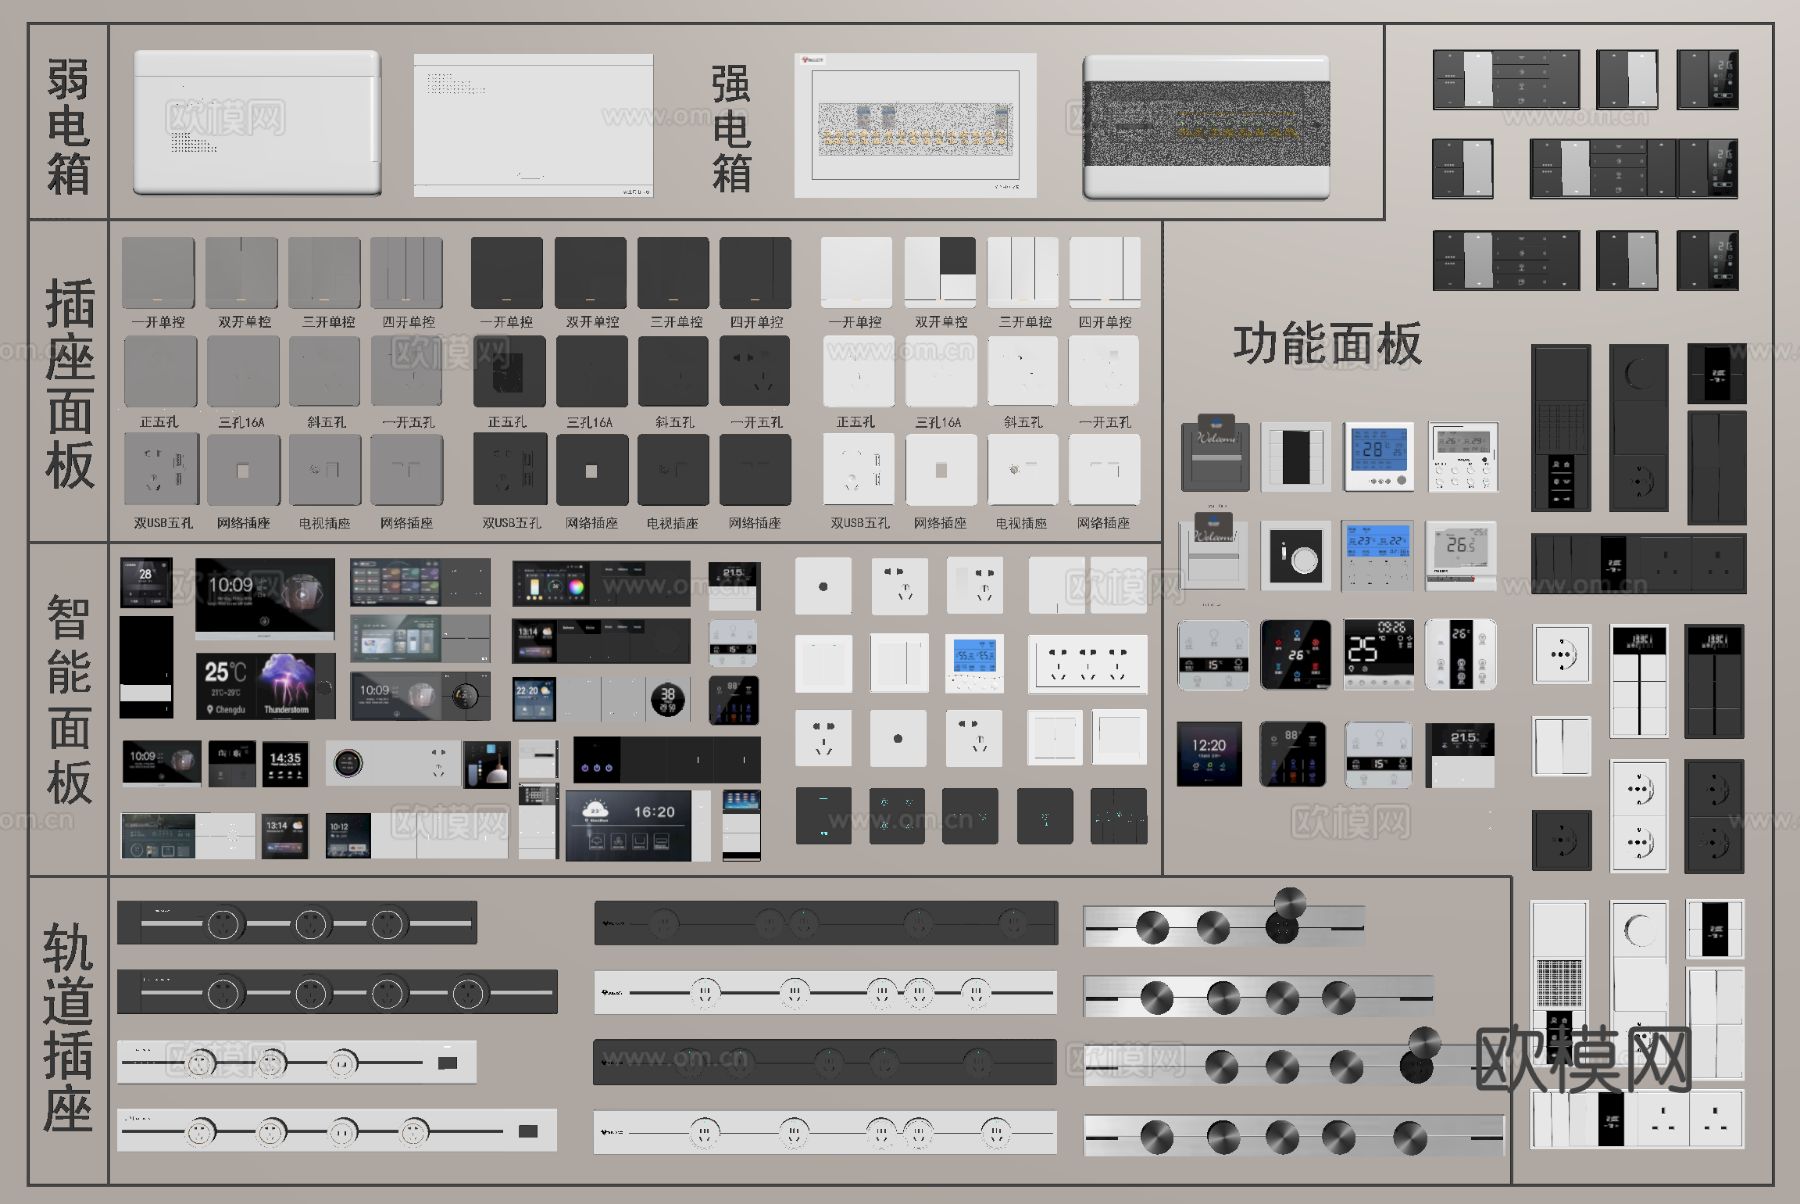Screen dimensions: 1800x1204
Task: Select the black display showing 09:26 and 25
Action: tap(1379, 654)
